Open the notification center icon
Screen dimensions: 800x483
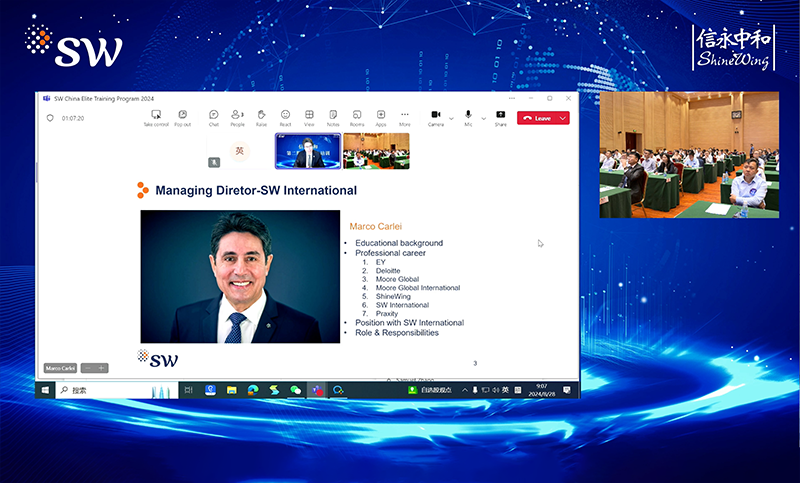tap(566, 390)
